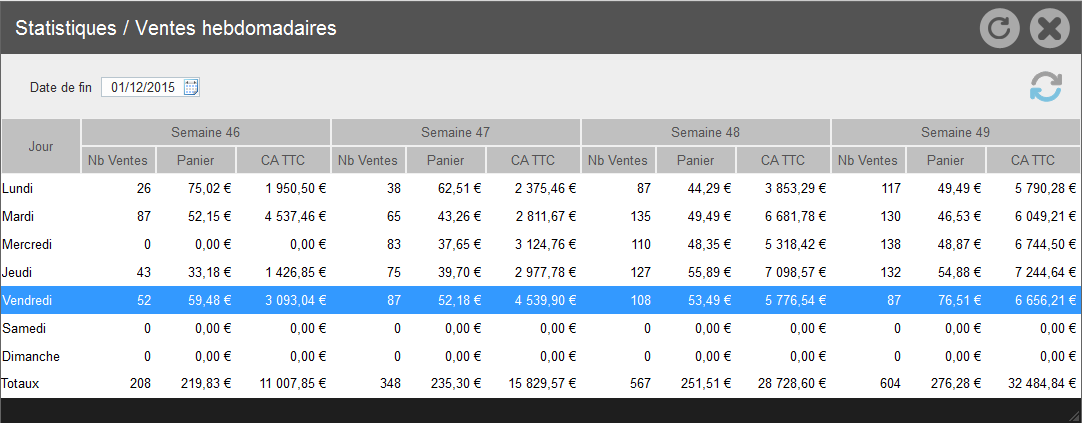Screen dimensions: 1082x423
Task: Select the highlighted Vendredi row
Action: tap(541, 300)
